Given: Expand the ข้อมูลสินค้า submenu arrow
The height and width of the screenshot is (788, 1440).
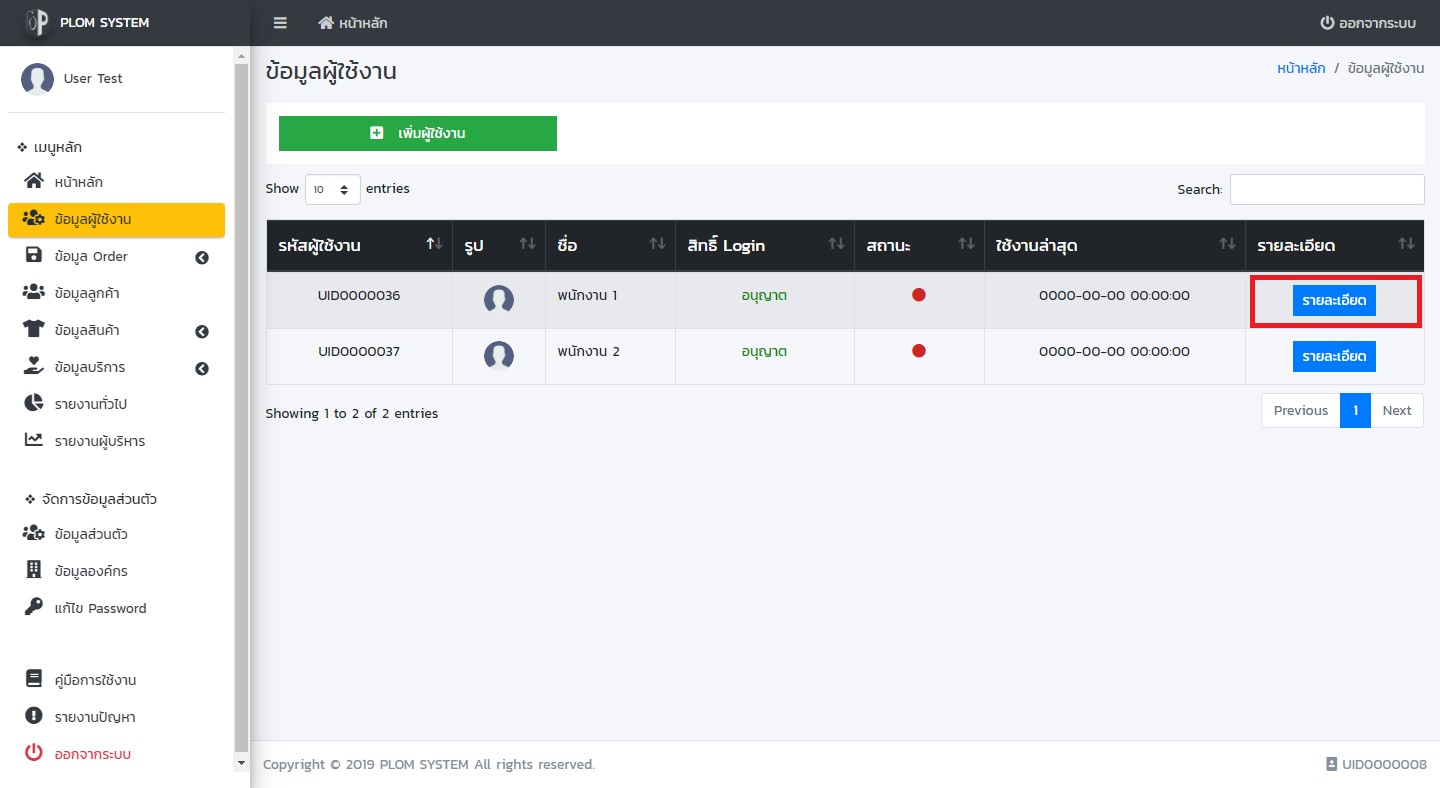Looking at the screenshot, I should coord(201,331).
